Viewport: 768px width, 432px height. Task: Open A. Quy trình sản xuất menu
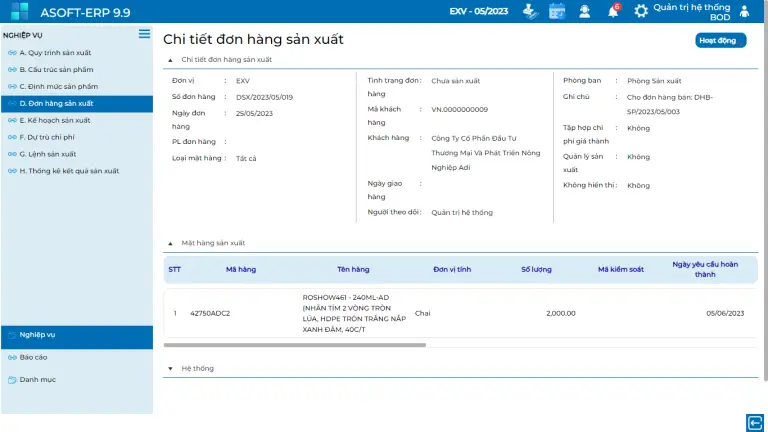(x=60, y=52)
